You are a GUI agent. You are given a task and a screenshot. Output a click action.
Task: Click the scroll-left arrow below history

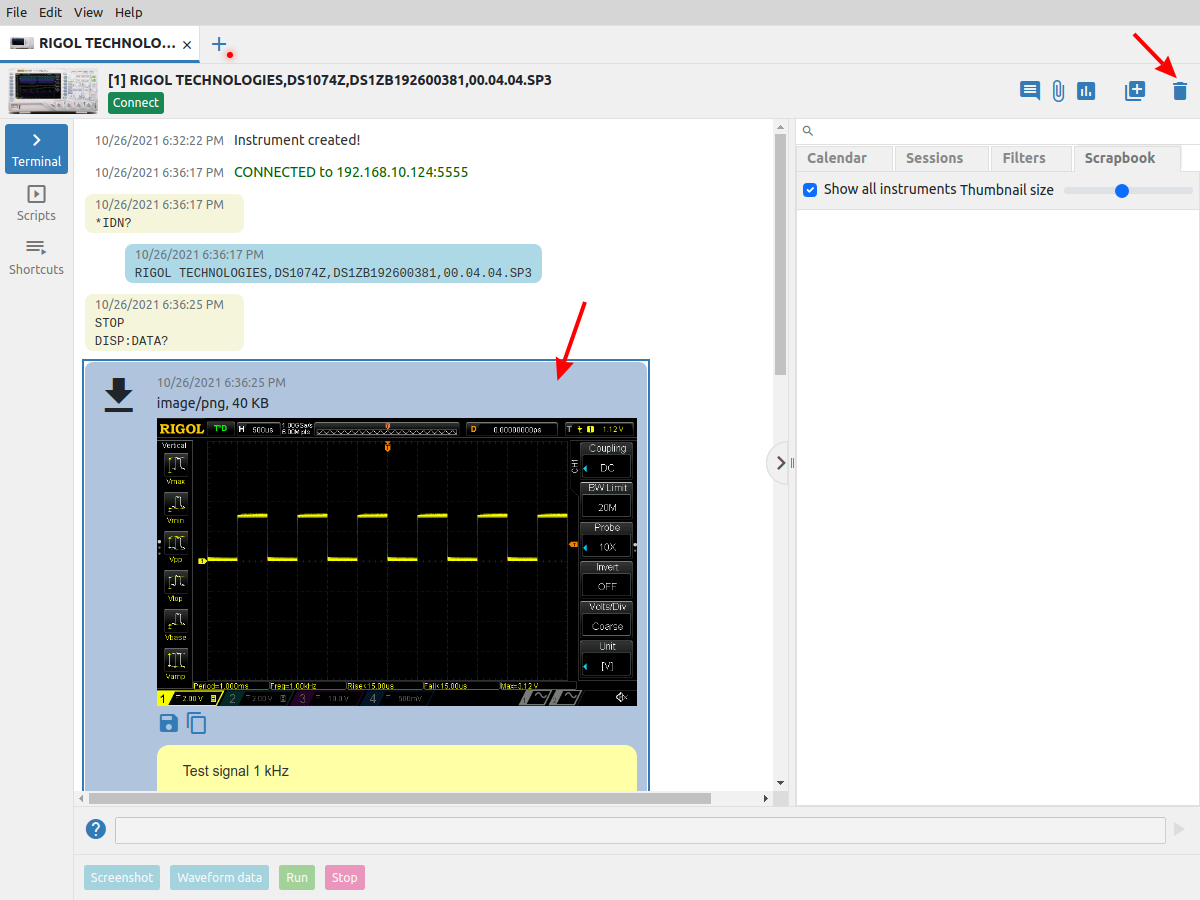point(82,799)
